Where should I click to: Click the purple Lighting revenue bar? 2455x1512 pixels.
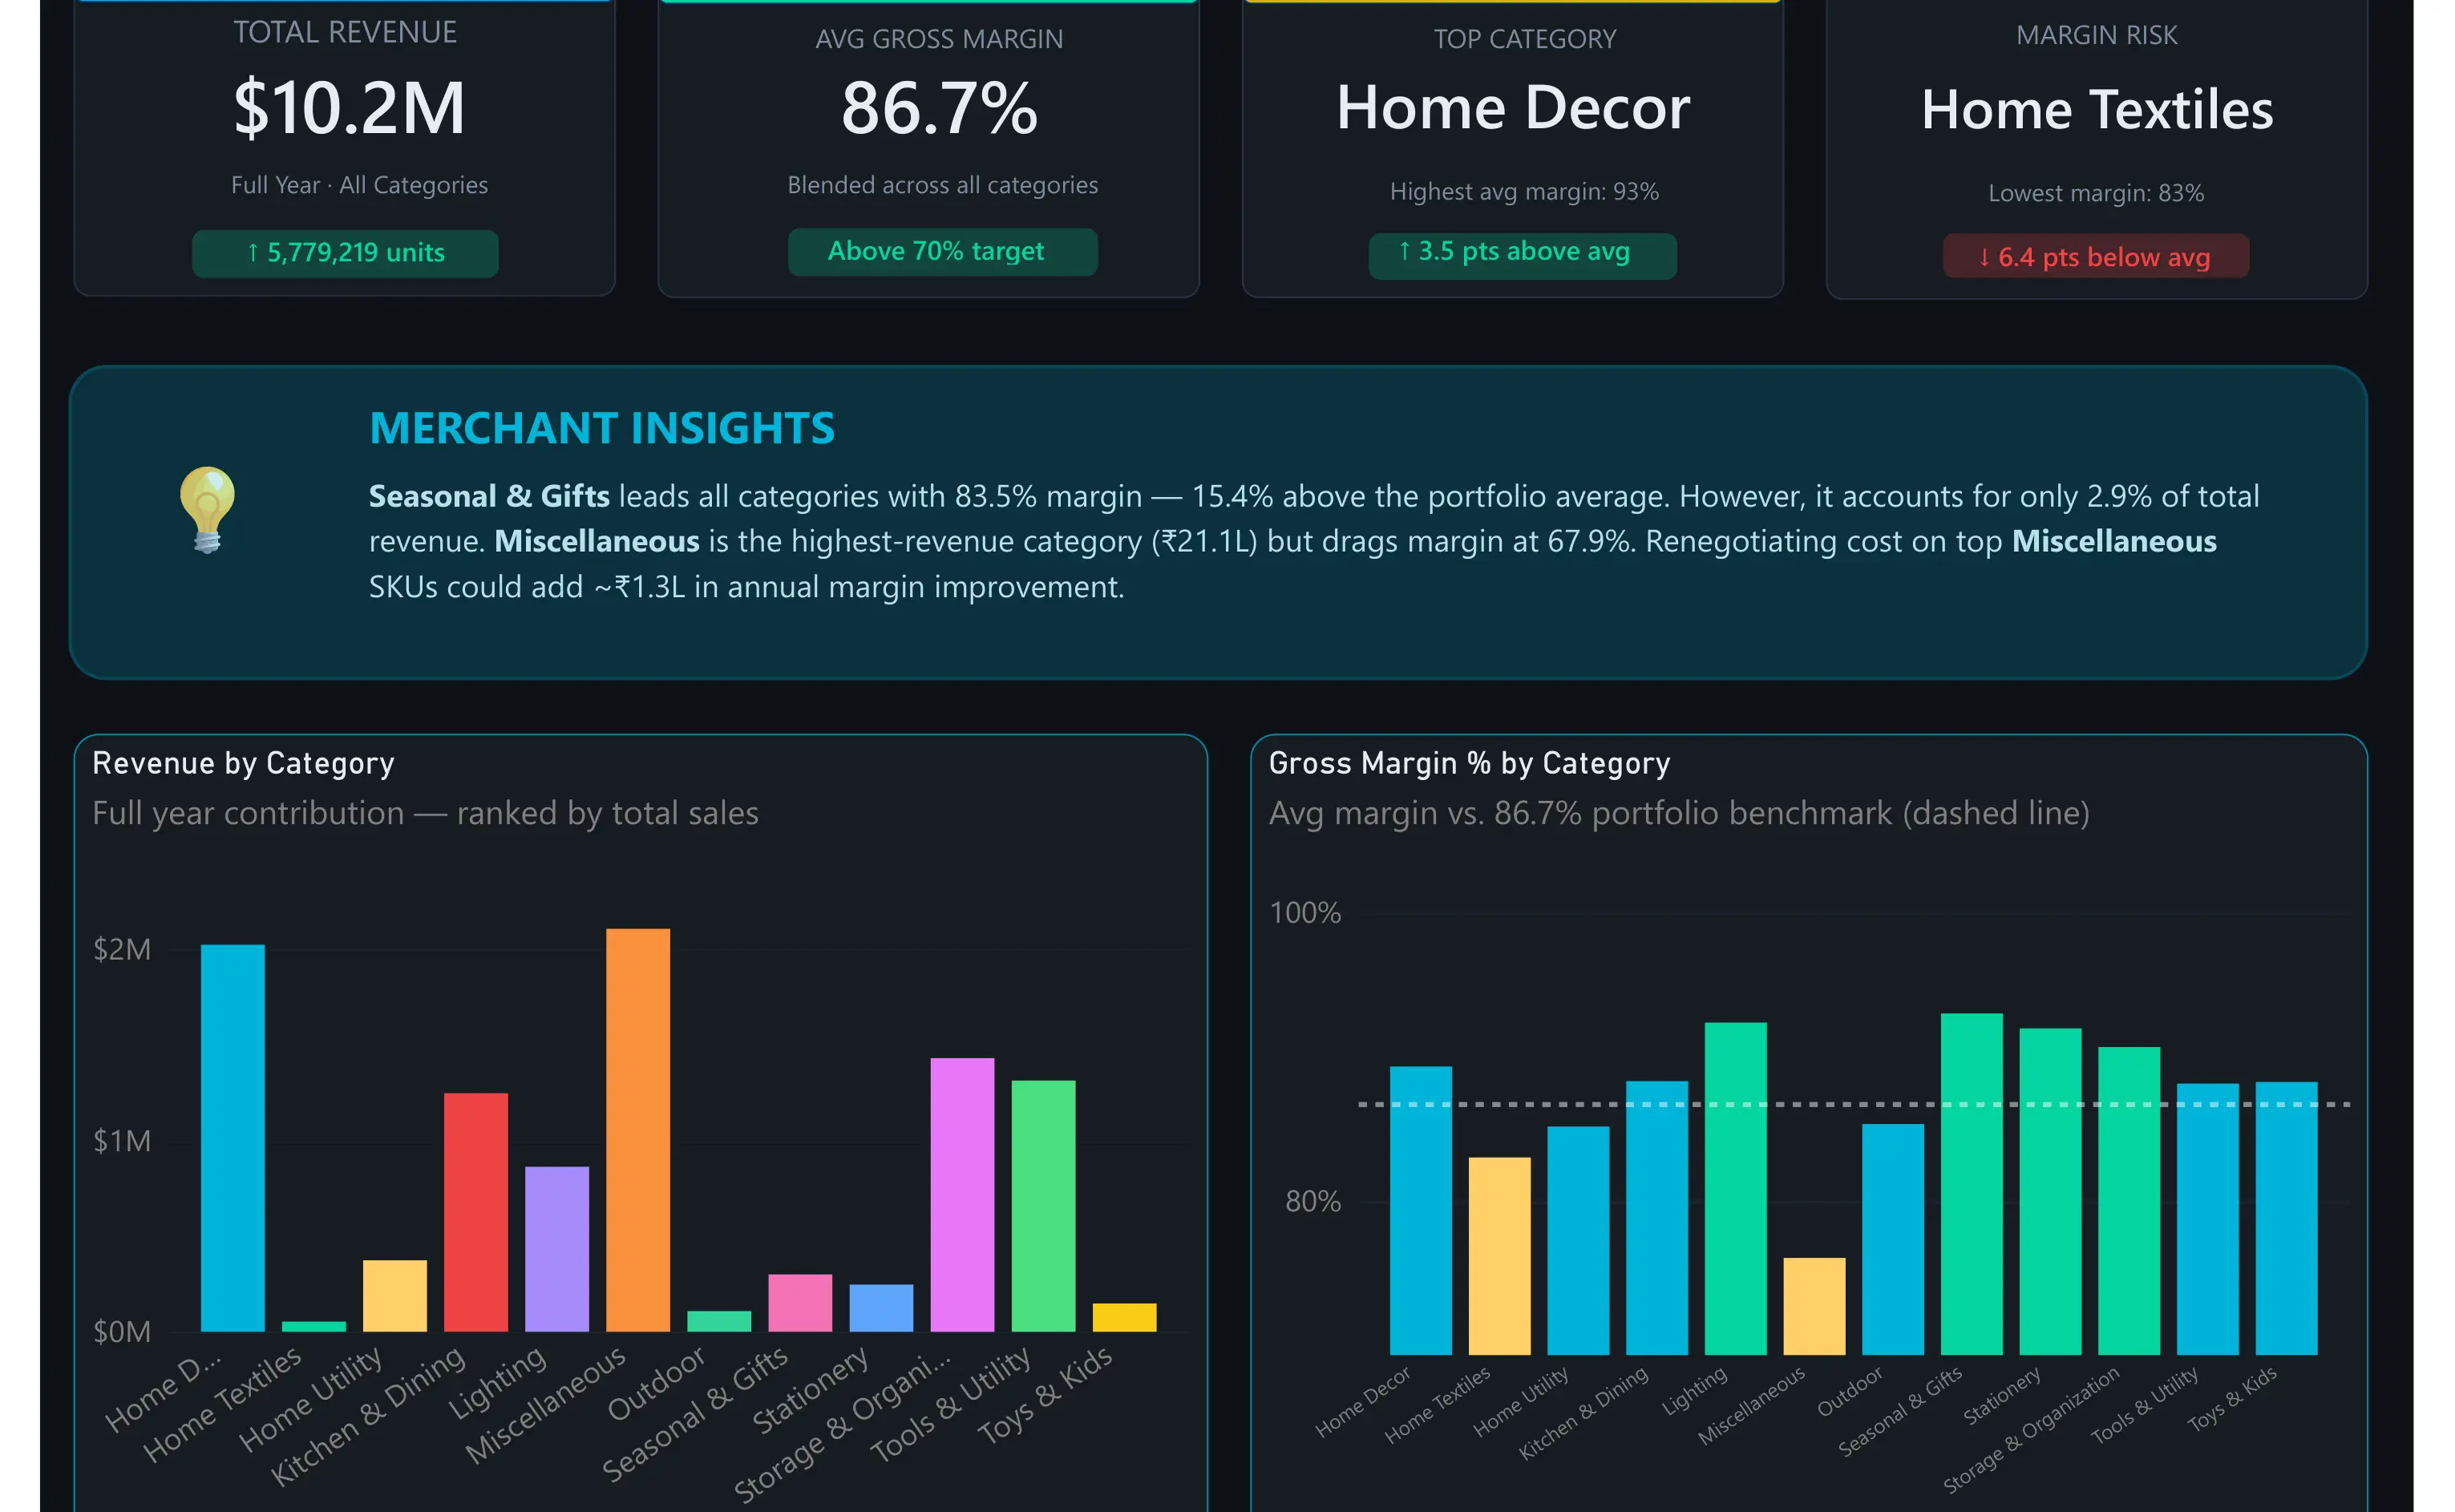(557, 1249)
